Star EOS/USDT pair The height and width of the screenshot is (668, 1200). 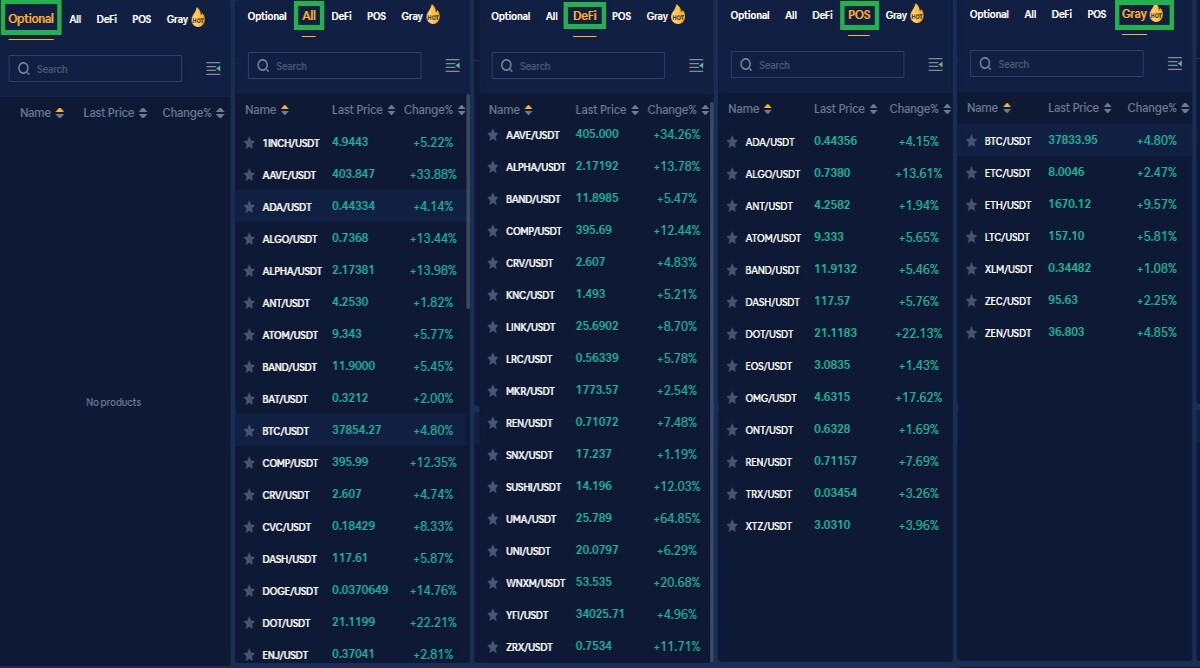732,366
